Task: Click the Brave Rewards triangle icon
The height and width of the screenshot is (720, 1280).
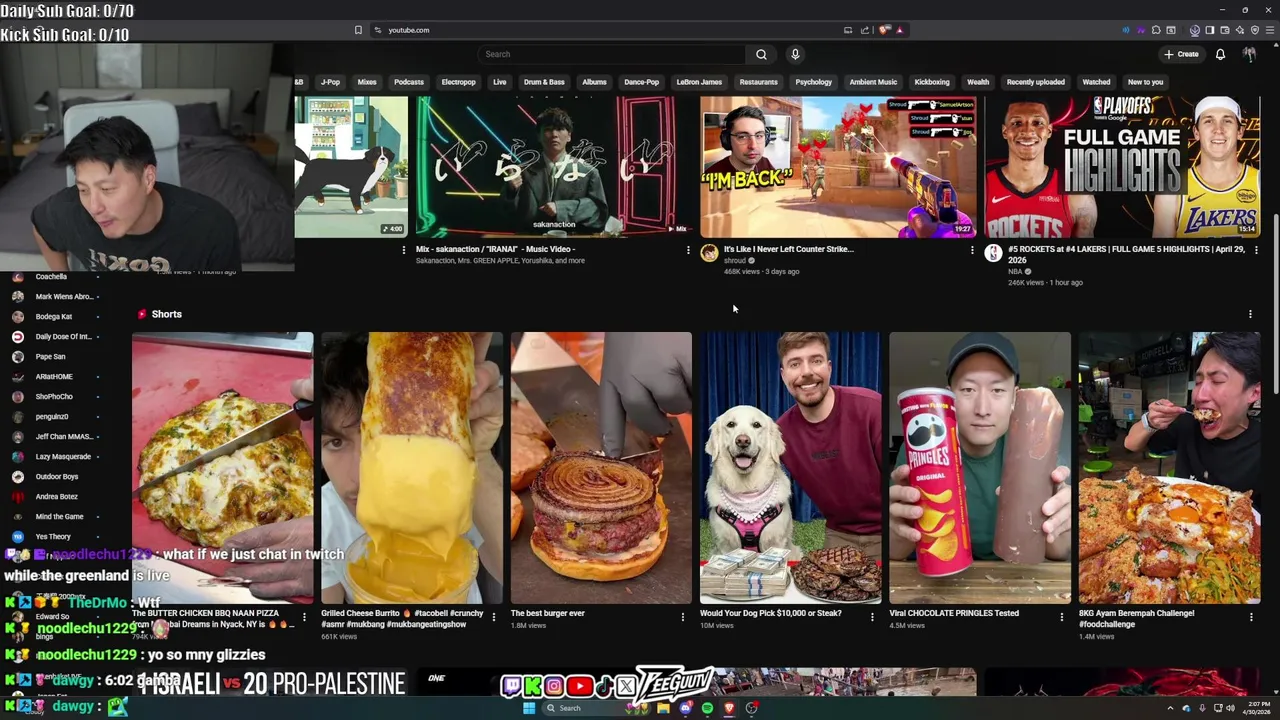Action: (x=899, y=30)
